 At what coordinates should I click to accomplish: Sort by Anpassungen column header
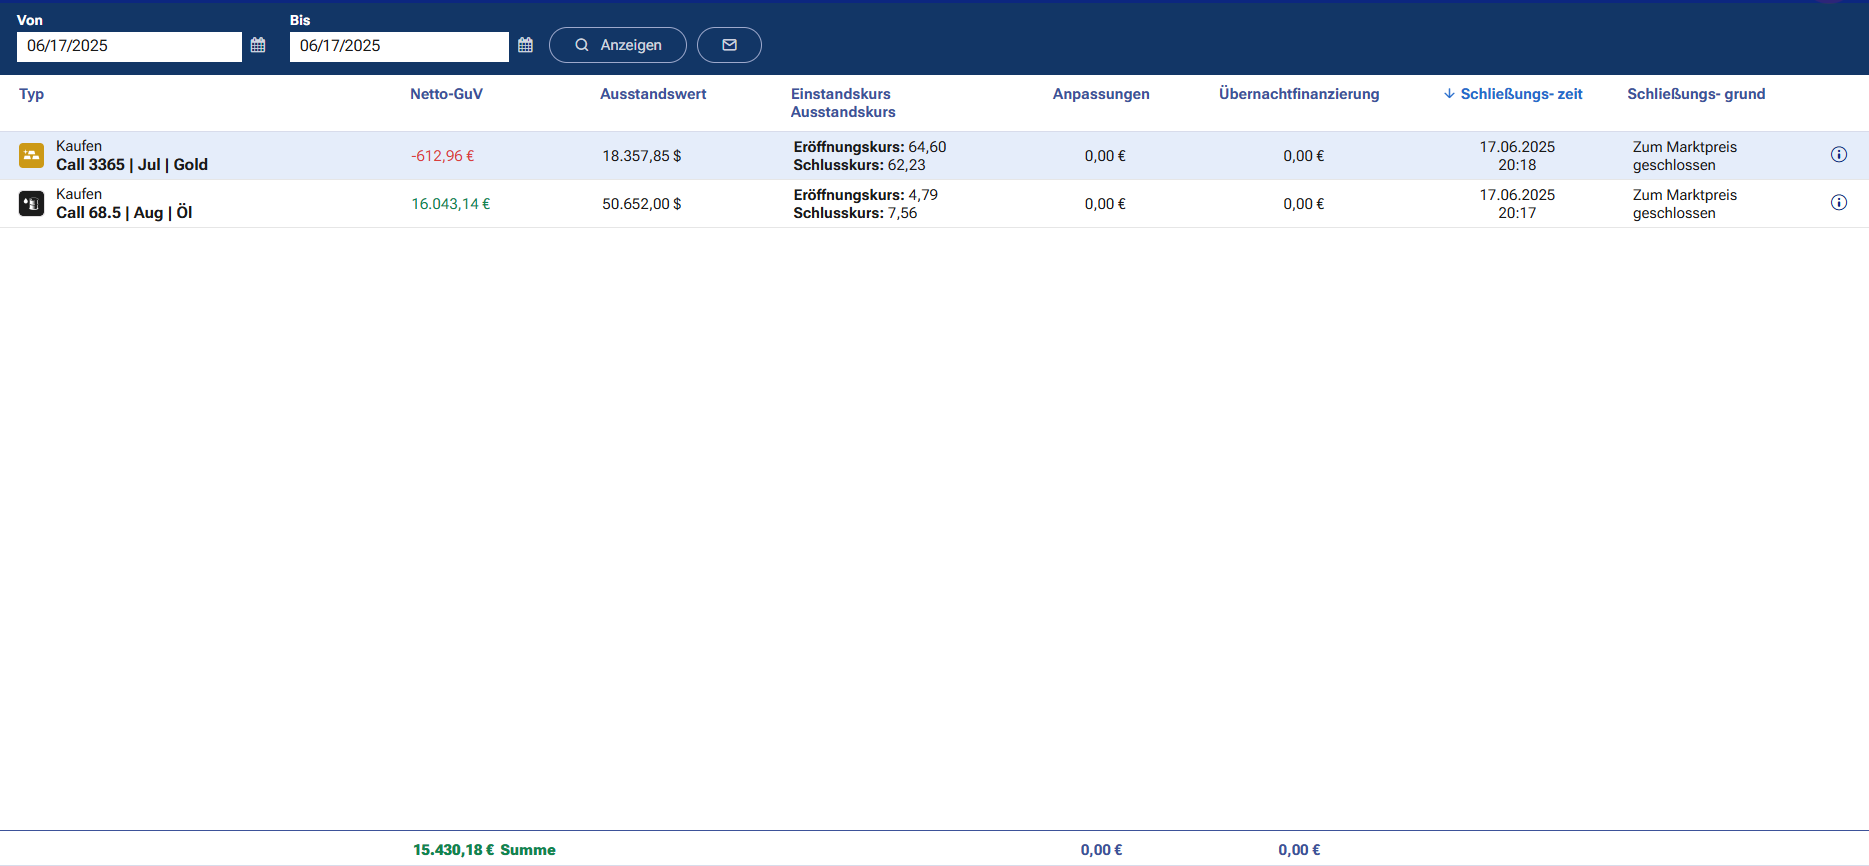(x=1100, y=94)
